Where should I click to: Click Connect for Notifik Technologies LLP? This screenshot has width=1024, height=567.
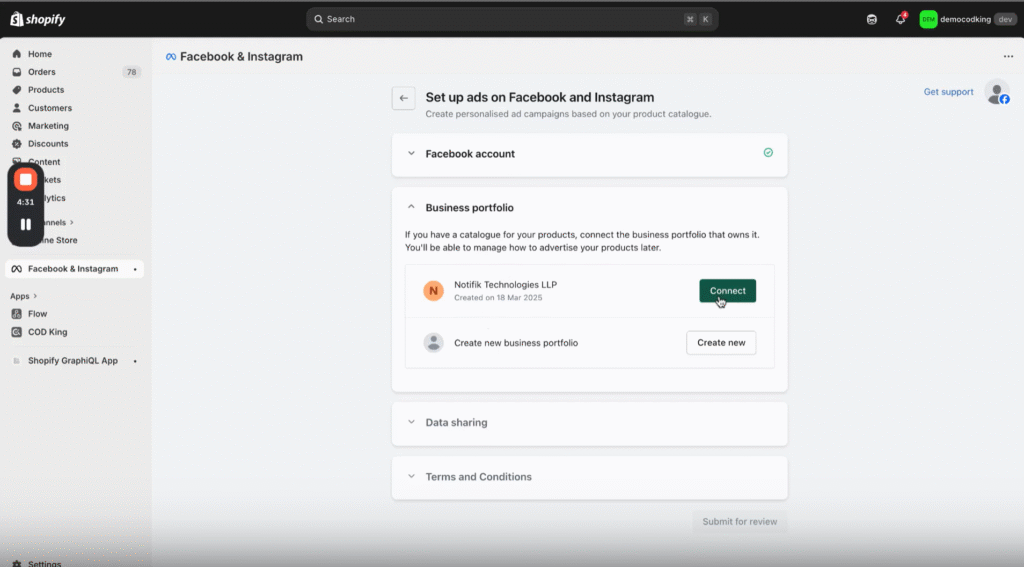(727, 291)
